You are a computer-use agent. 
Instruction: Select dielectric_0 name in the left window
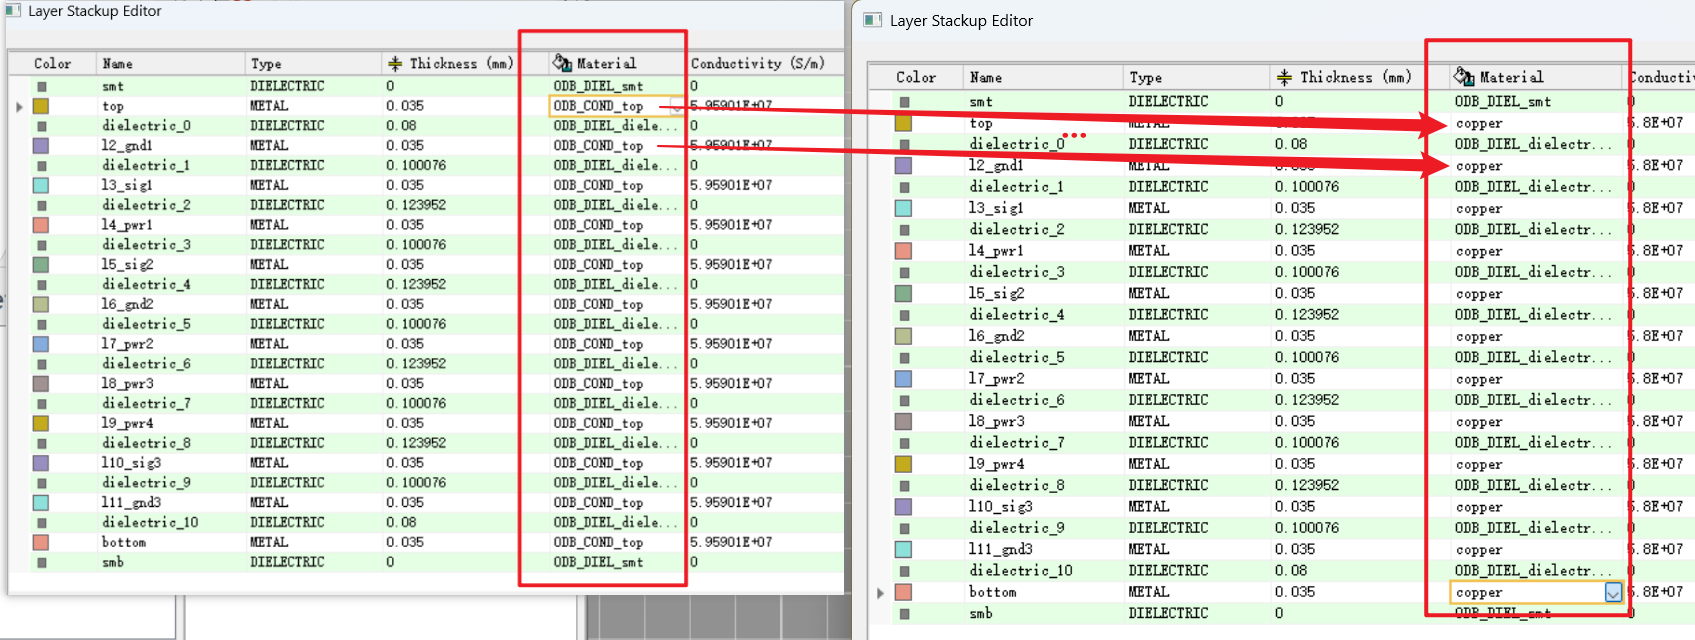click(x=145, y=126)
